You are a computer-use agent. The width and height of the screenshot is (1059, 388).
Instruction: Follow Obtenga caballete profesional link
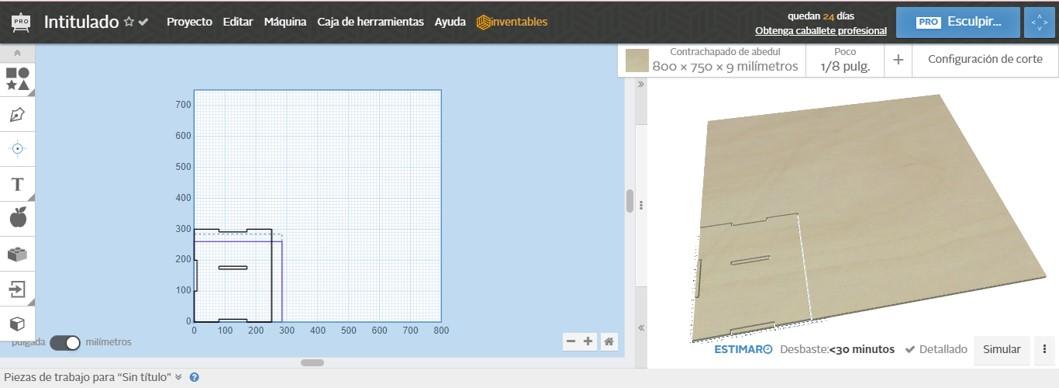(x=821, y=31)
